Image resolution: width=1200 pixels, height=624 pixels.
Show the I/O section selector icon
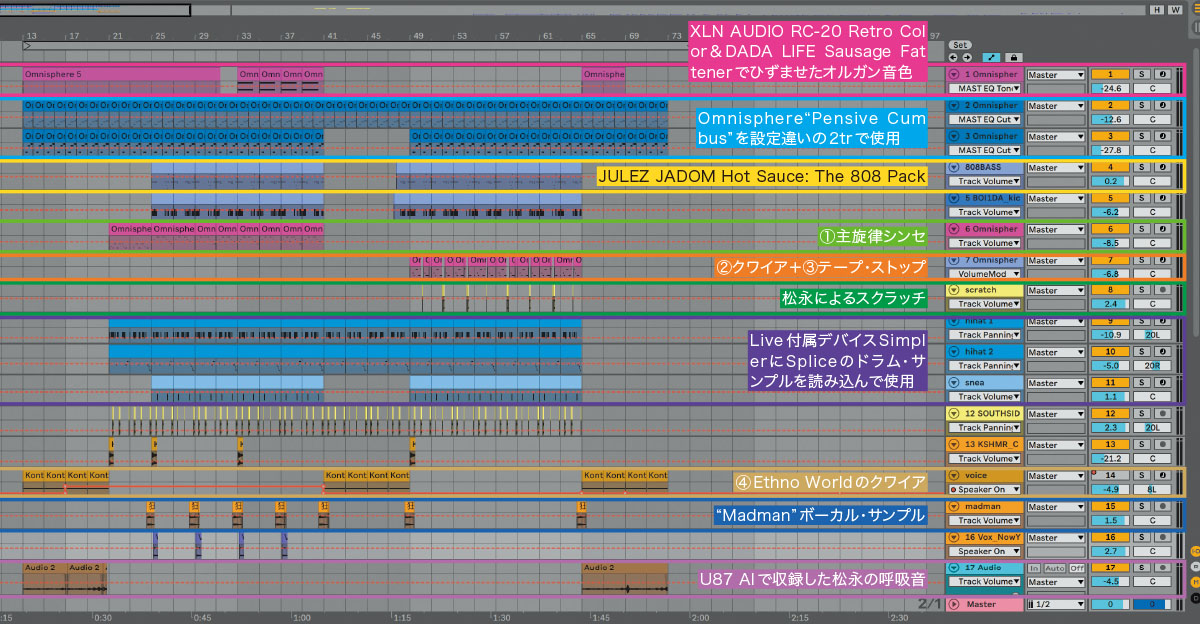point(1195,551)
